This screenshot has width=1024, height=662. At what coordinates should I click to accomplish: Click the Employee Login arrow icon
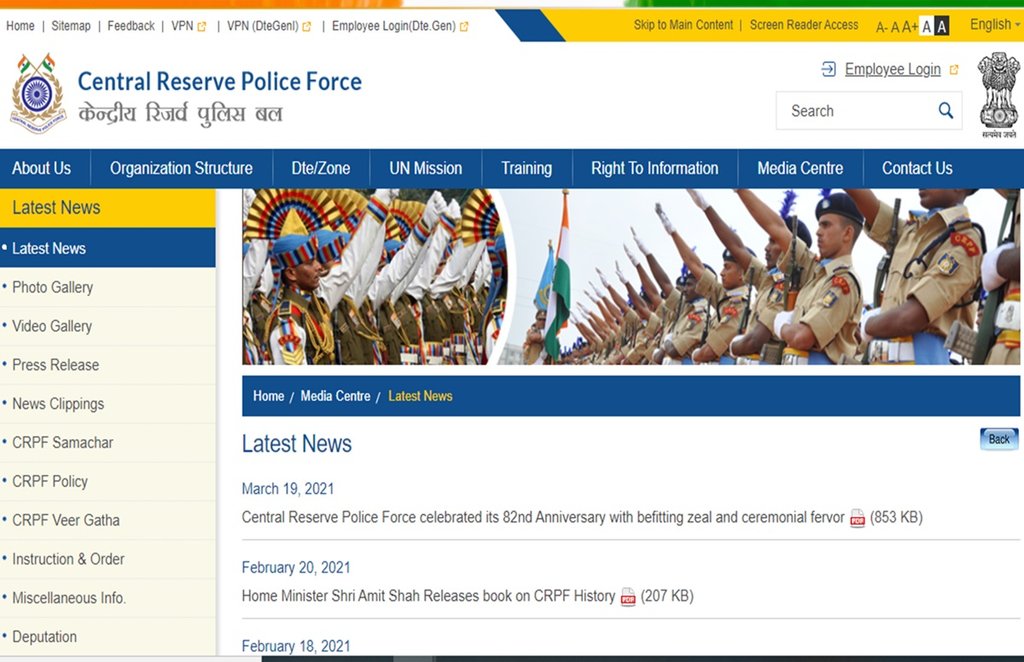[828, 69]
